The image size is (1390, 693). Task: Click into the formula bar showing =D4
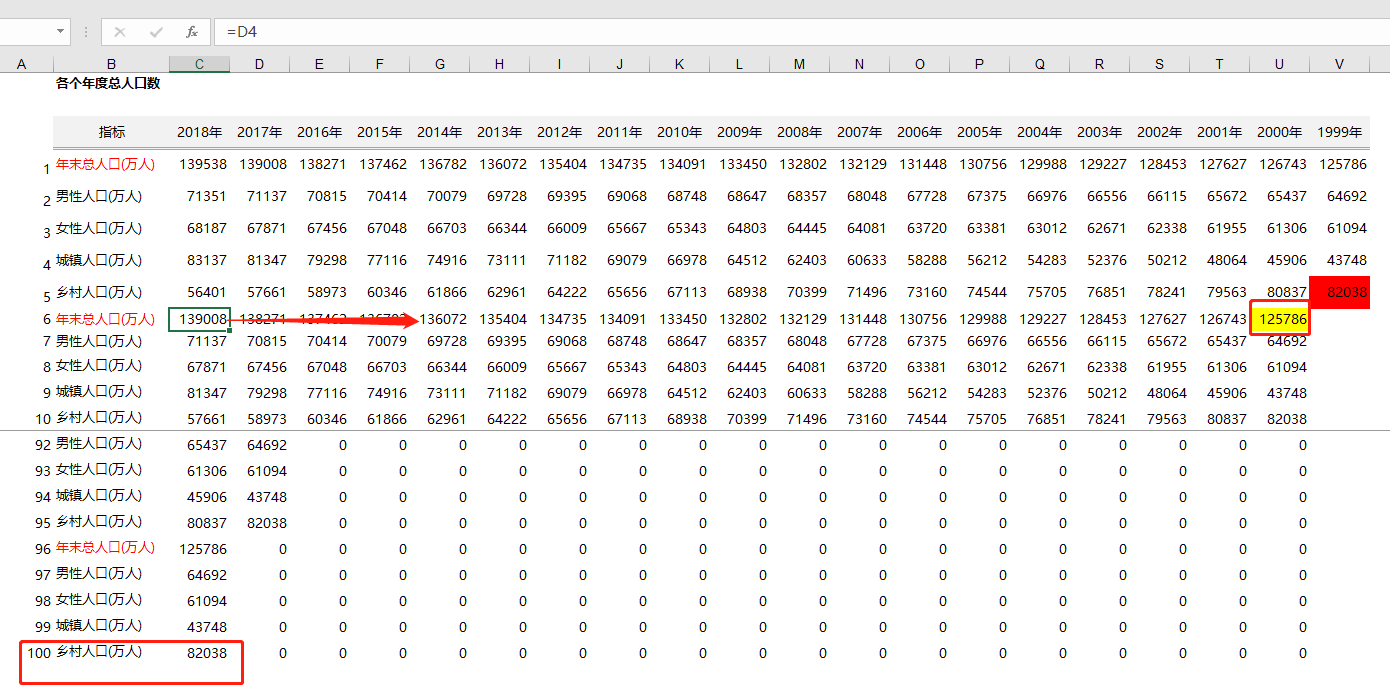click(800, 32)
